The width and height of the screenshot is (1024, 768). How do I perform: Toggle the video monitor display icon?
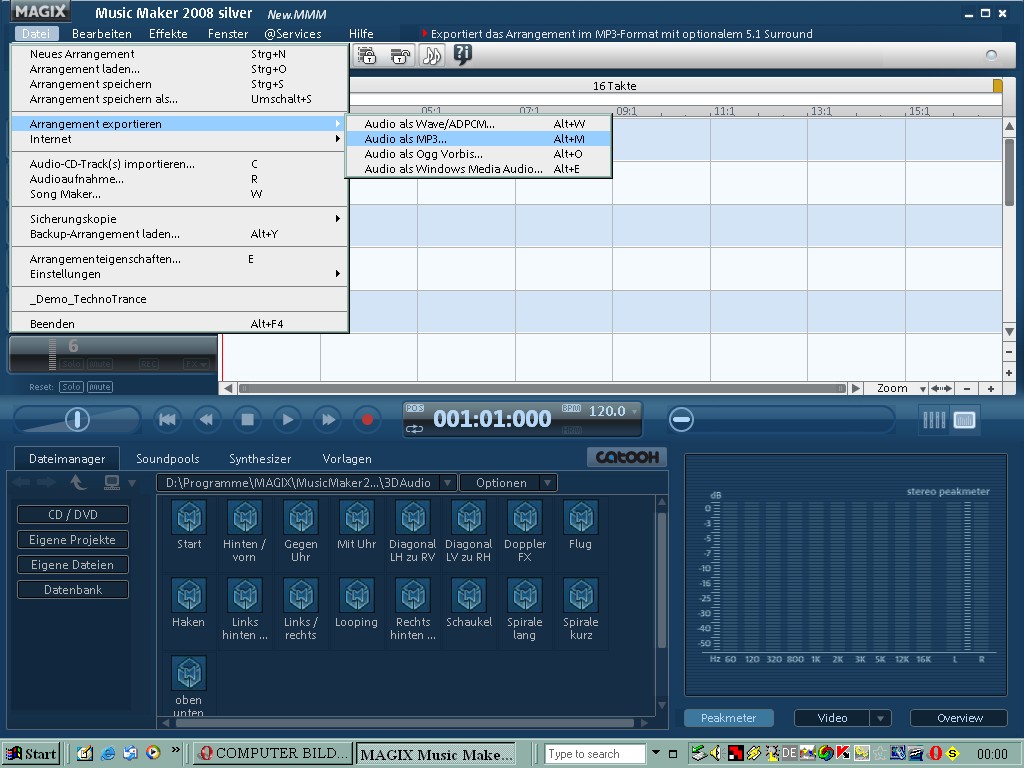click(965, 420)
